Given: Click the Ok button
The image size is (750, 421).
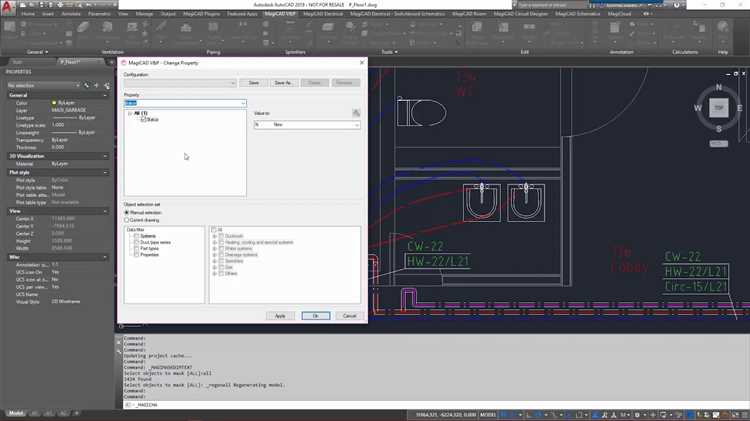Looking at the screenshot, I should (x=316, y=316).
